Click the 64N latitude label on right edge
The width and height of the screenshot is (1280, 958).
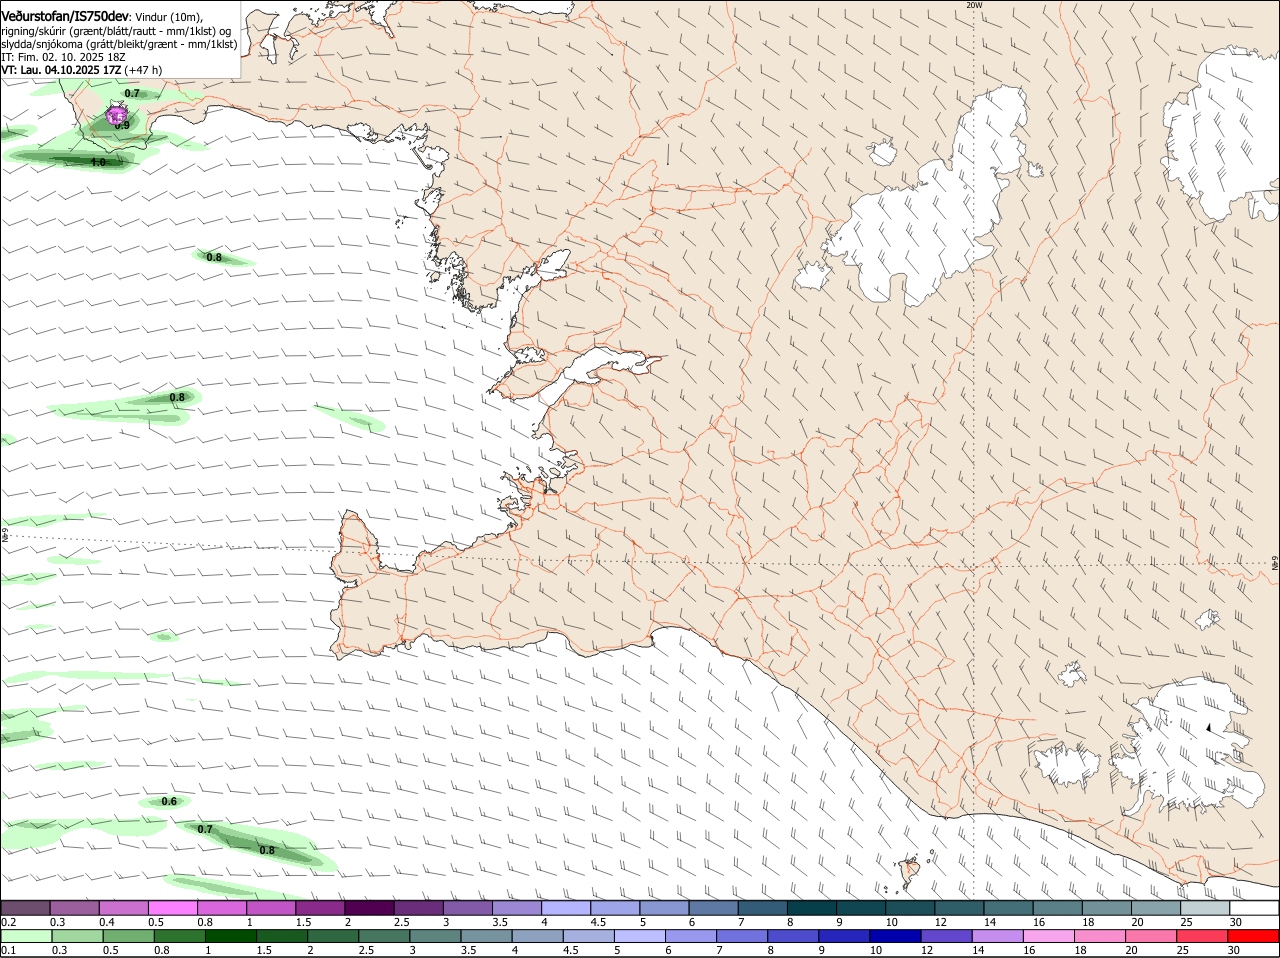tap(1275, 563)
